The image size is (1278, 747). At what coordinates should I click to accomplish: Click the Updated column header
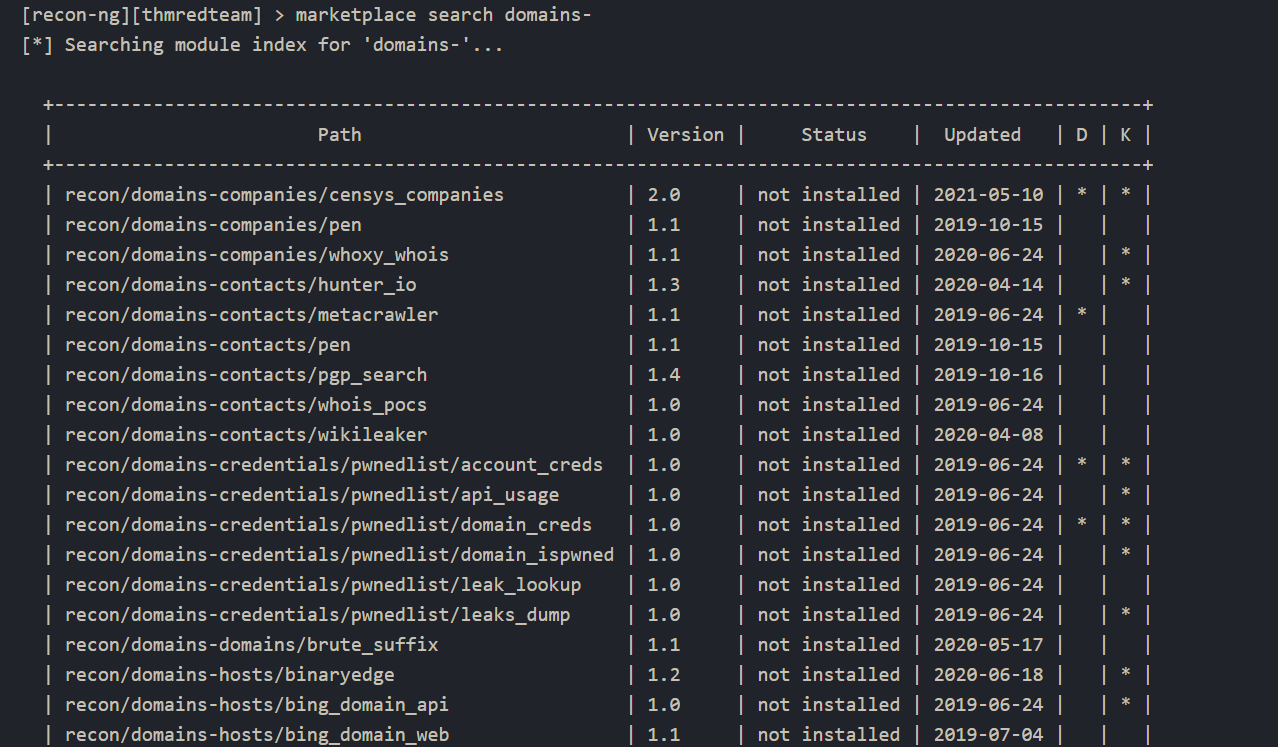[x=982, y=135]
